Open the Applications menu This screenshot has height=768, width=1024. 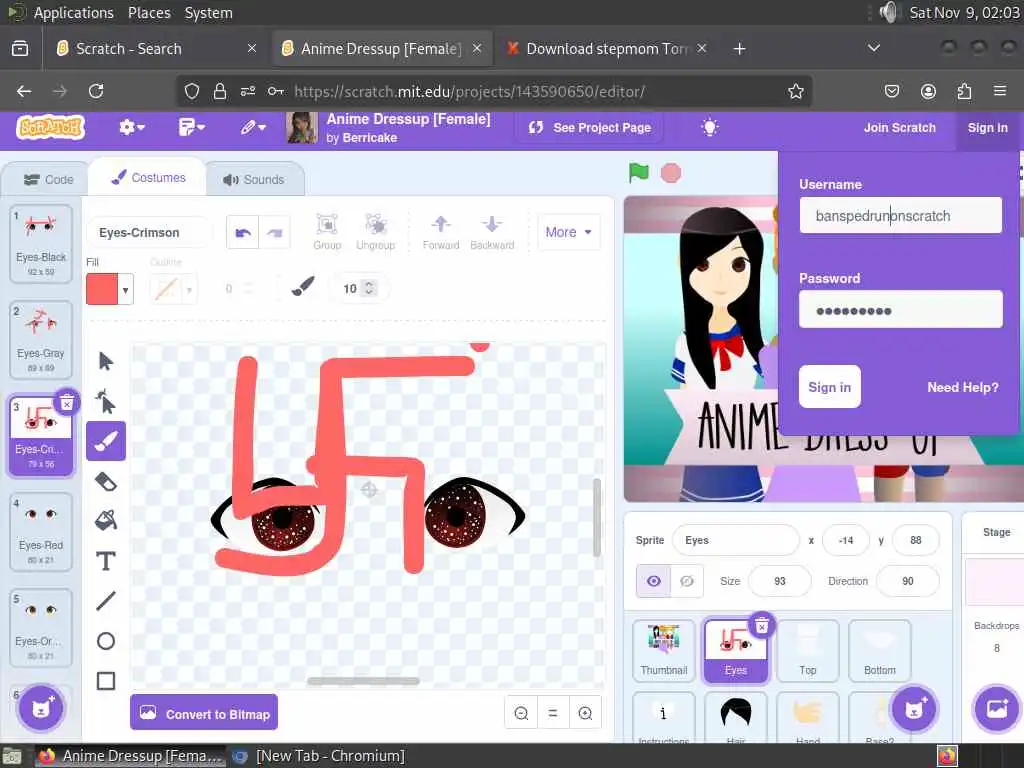[x=73, y=12]
